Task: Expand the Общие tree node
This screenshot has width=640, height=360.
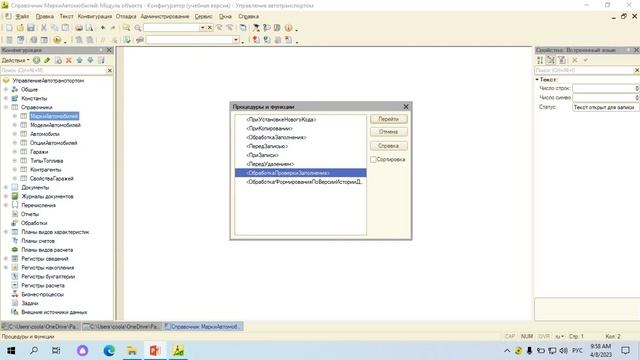Action: (6, 89)
